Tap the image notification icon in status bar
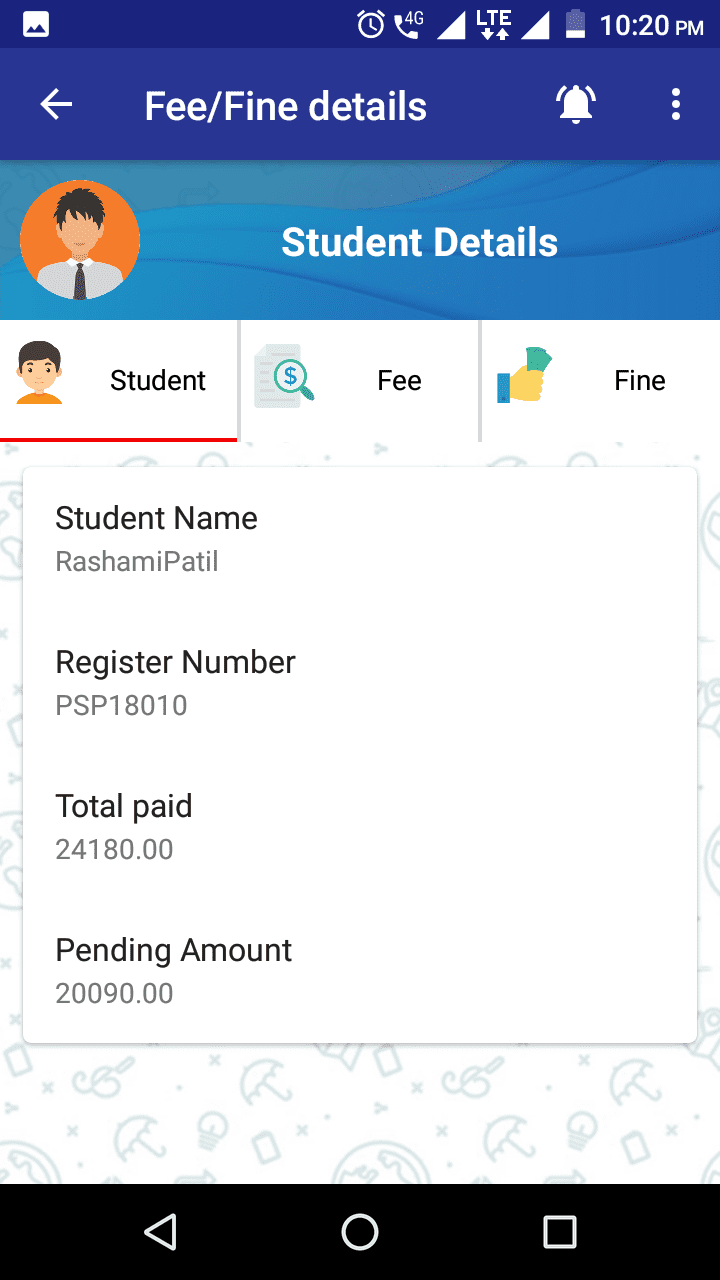 (x=36, y=24)
